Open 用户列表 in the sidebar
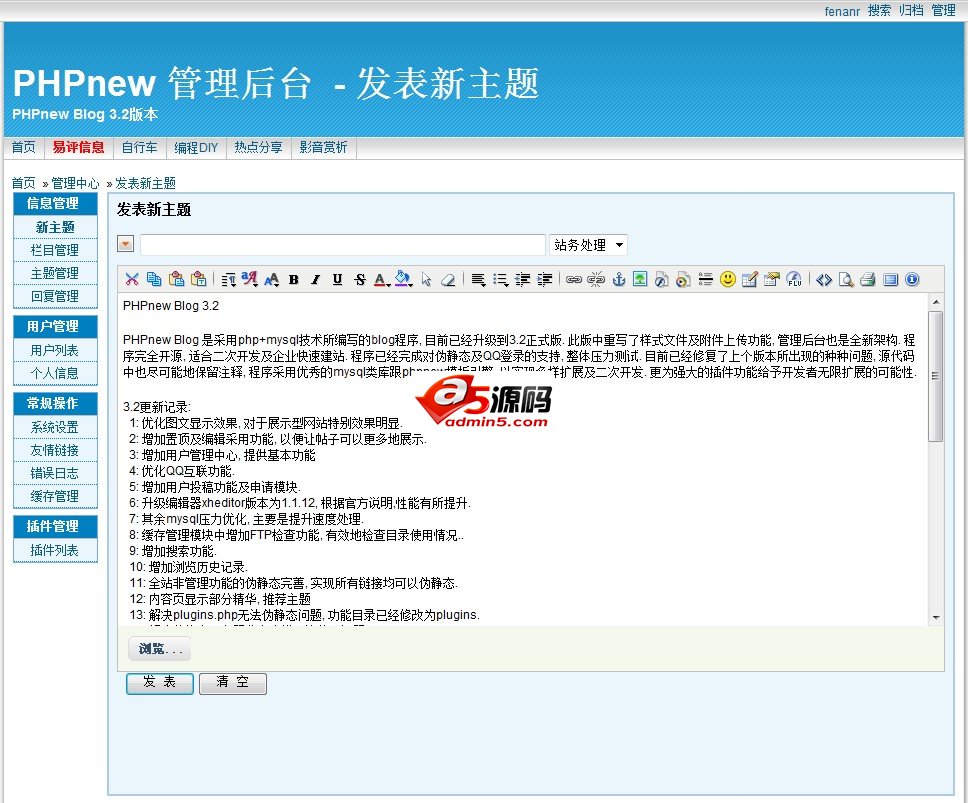 point(55,350)
